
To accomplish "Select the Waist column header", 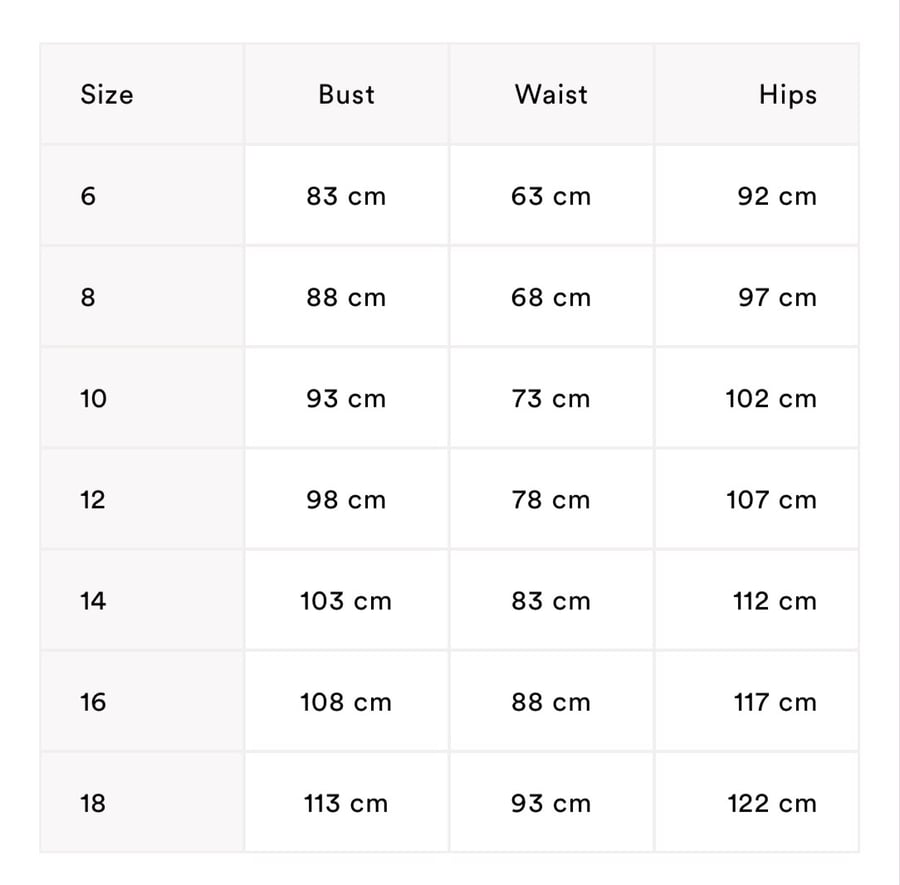I will [x=551, y=95].
